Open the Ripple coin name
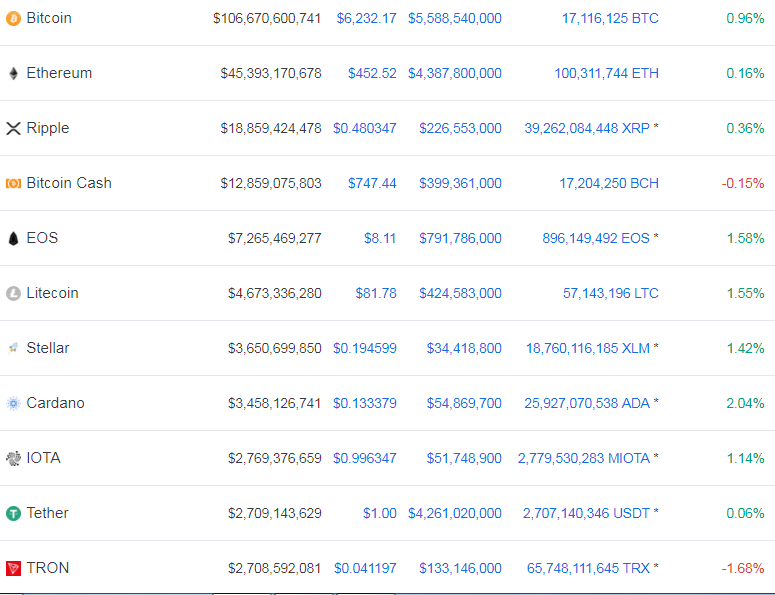775x595 pixels. pyautogui.click(x=47, y=128)
